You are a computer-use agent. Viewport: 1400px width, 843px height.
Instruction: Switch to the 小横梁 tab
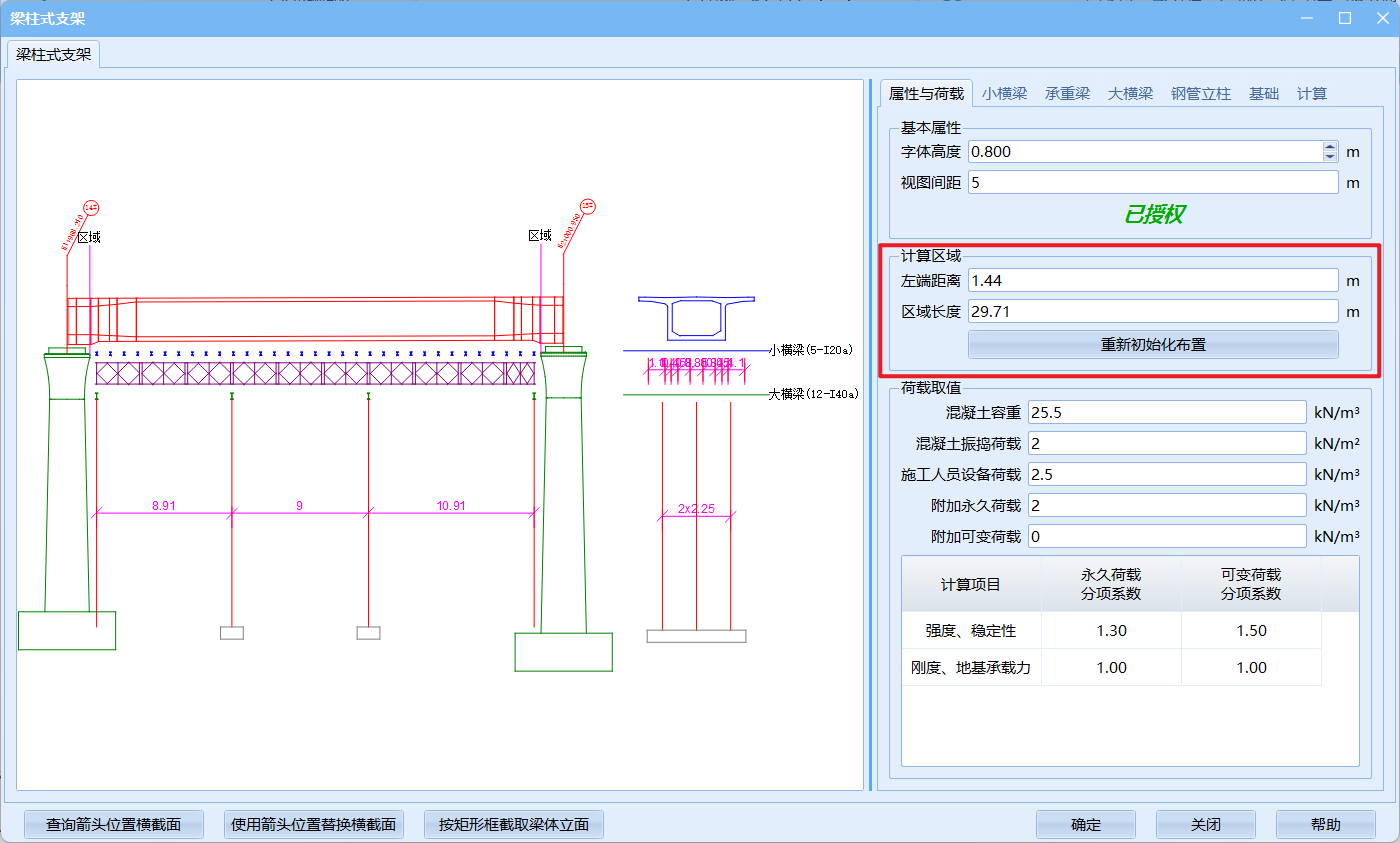pyautogui.click(x=1004, y=94)
